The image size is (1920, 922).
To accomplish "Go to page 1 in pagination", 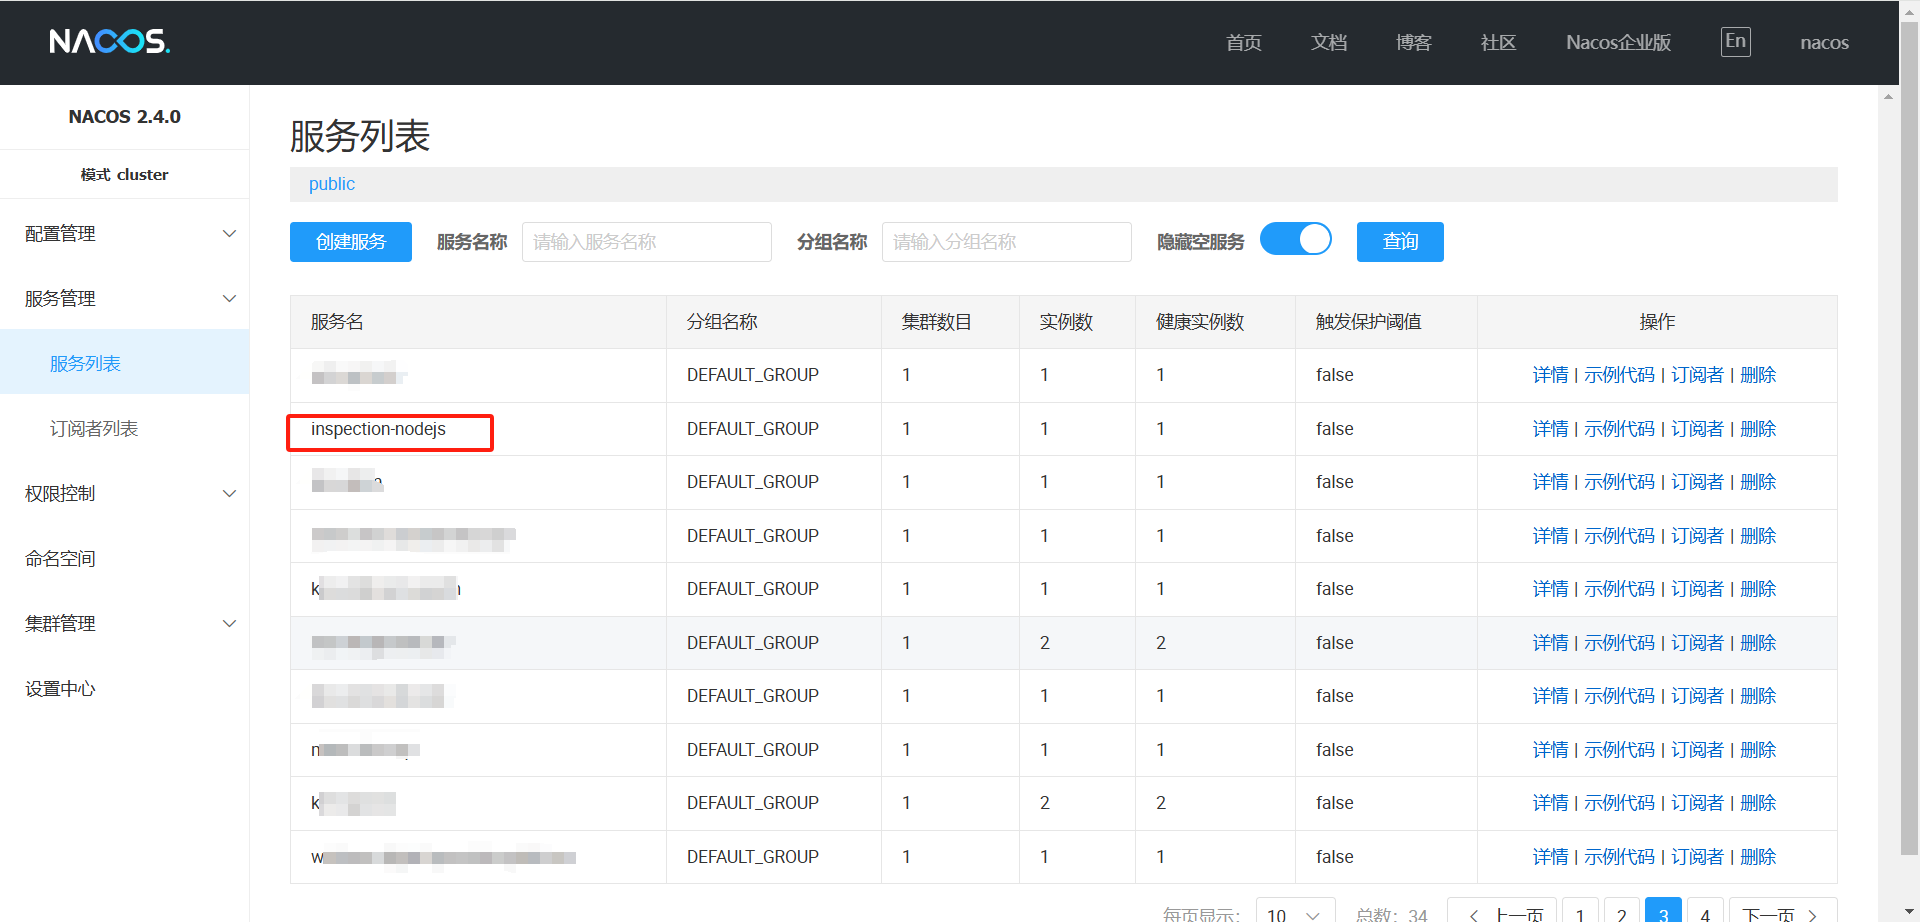I will click(1580, 912).
